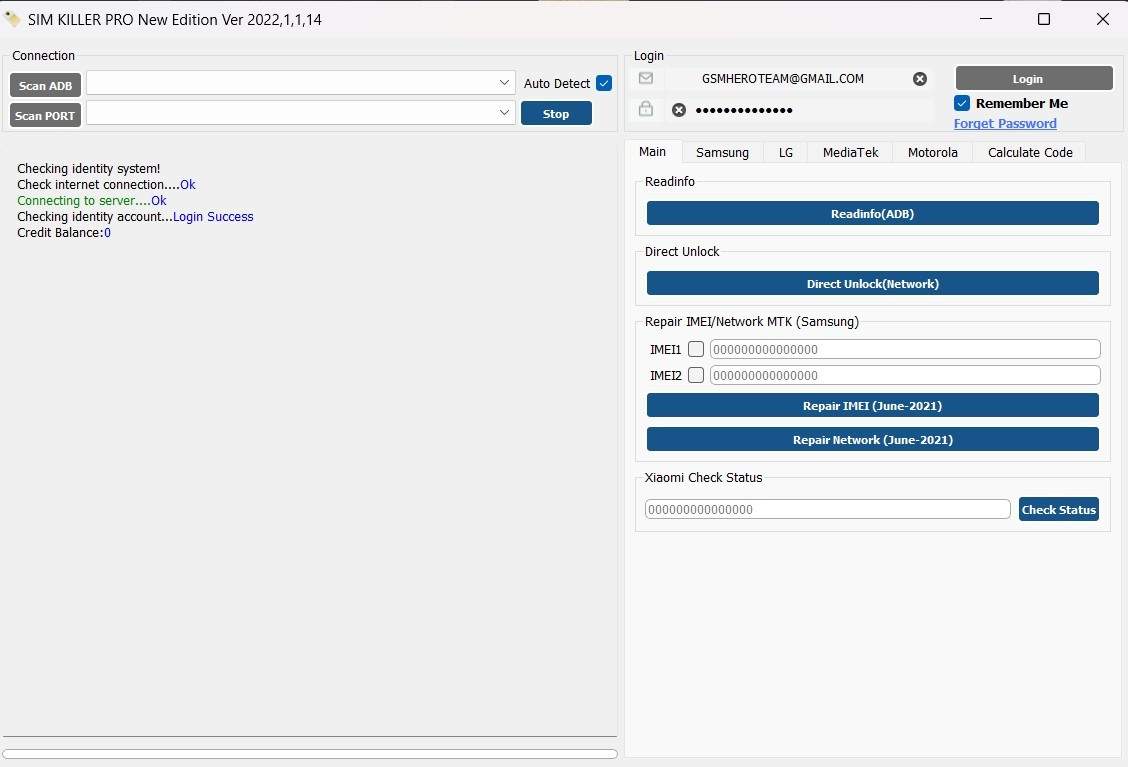Click the Login button
Viewport: 1128px width, 767px height.
pyautogui.click(x=1034, y=78)
